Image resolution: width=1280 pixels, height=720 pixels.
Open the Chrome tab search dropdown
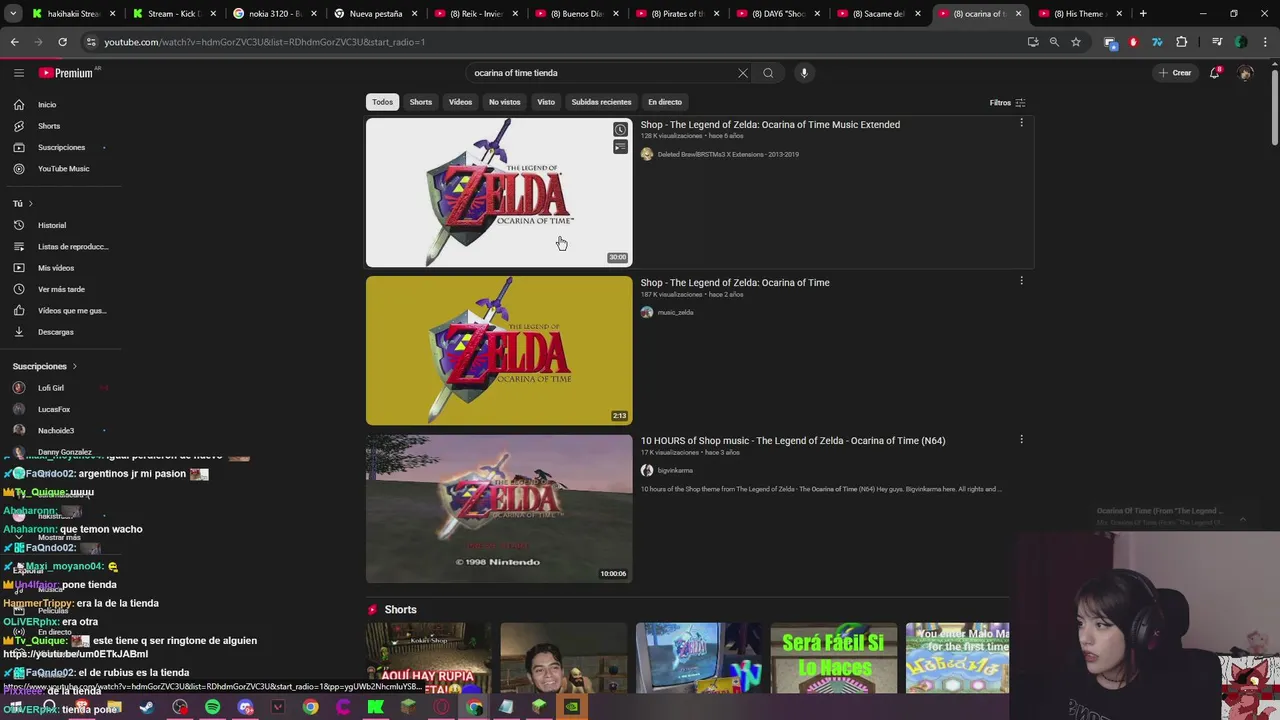click(14, 14)
